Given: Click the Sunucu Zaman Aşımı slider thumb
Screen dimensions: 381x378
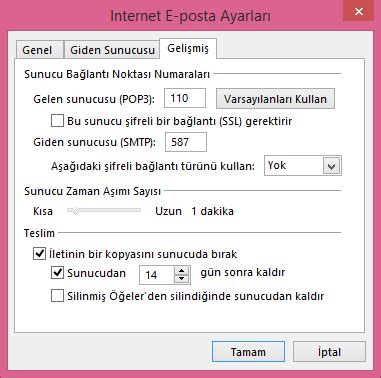Looking at the screenshot, I should [x=76, y=211].
